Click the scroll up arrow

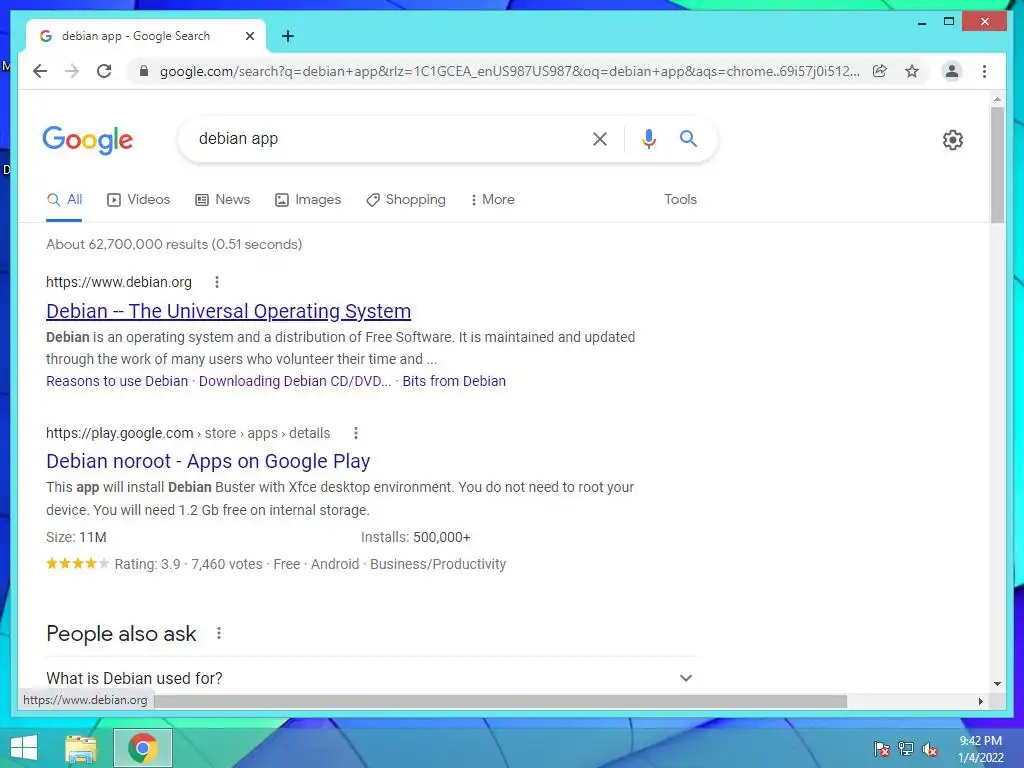pos(997,100)
